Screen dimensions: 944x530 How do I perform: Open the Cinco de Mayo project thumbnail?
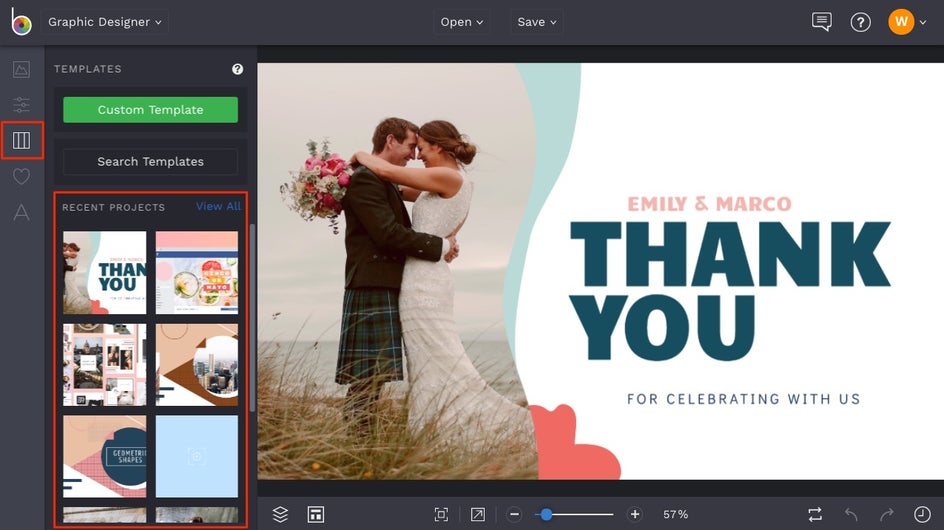[x=197, y=272]
